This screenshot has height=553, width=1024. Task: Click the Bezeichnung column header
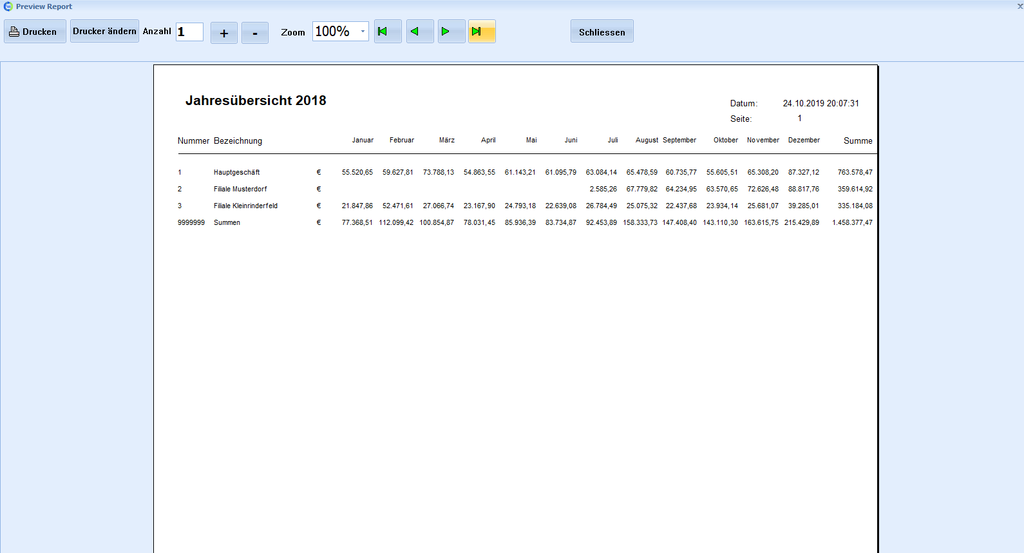tap(238, 140)
